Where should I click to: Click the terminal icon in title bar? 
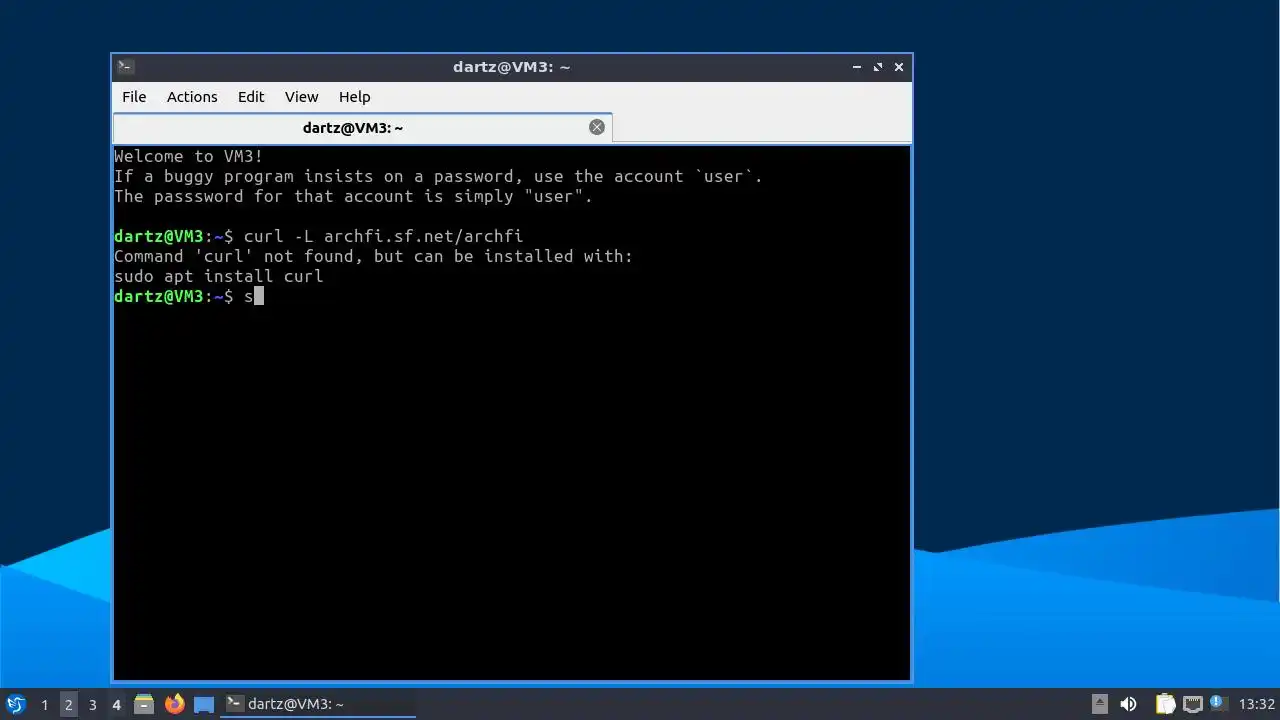point(125,67)
